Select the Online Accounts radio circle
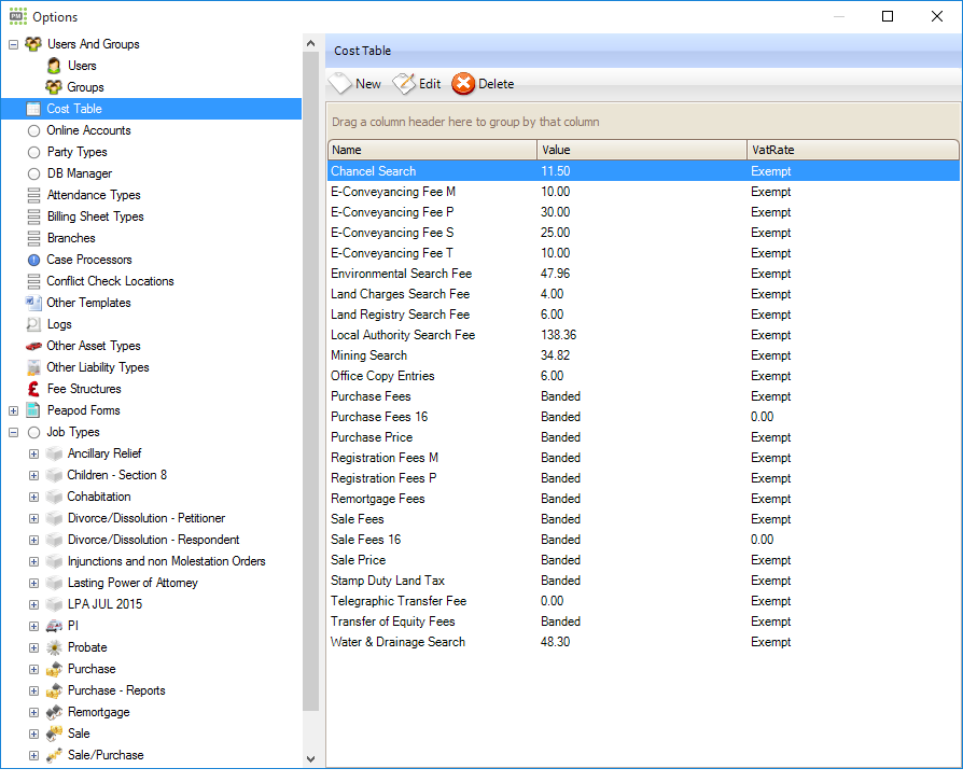The image size is (963, 771). (x=34, y=131)
